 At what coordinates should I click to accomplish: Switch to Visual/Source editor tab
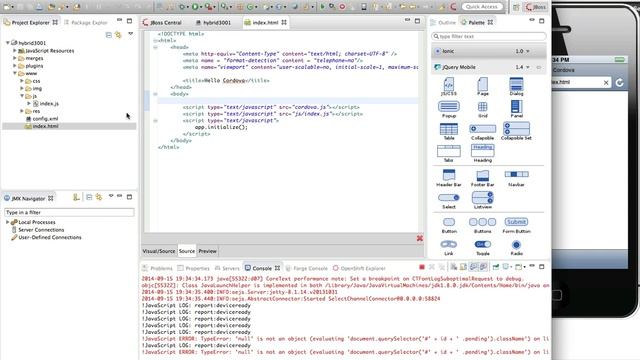click(x=159, y=251)
